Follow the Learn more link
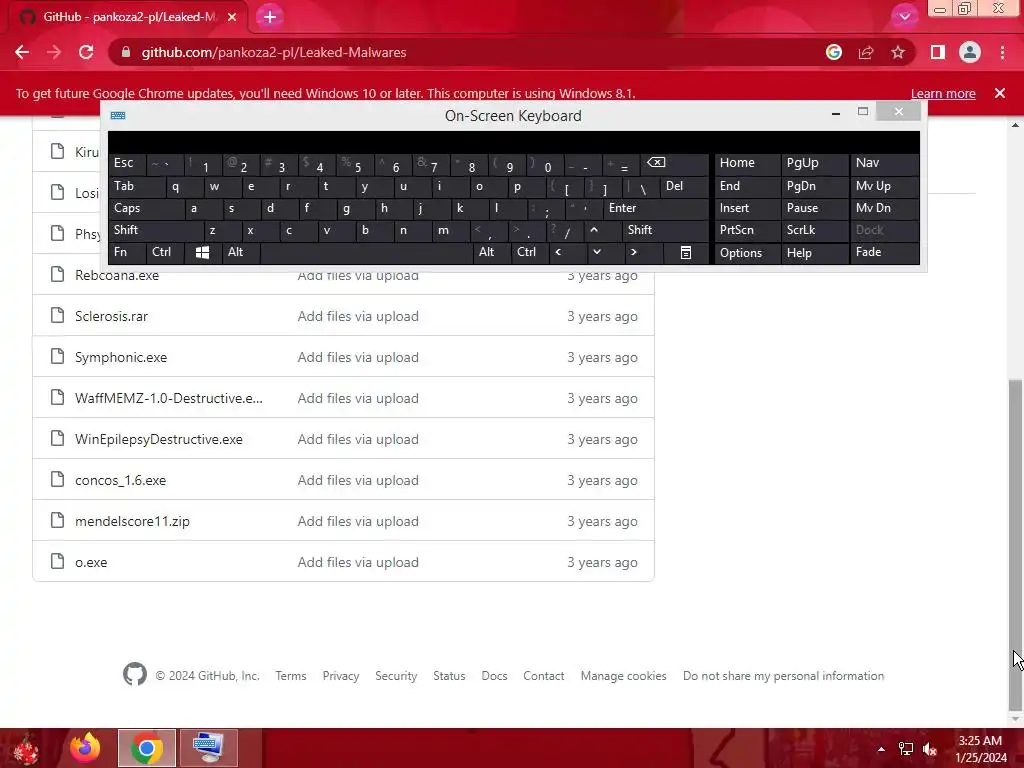This screenshot has height=768, width=1024. pos(943,93)
